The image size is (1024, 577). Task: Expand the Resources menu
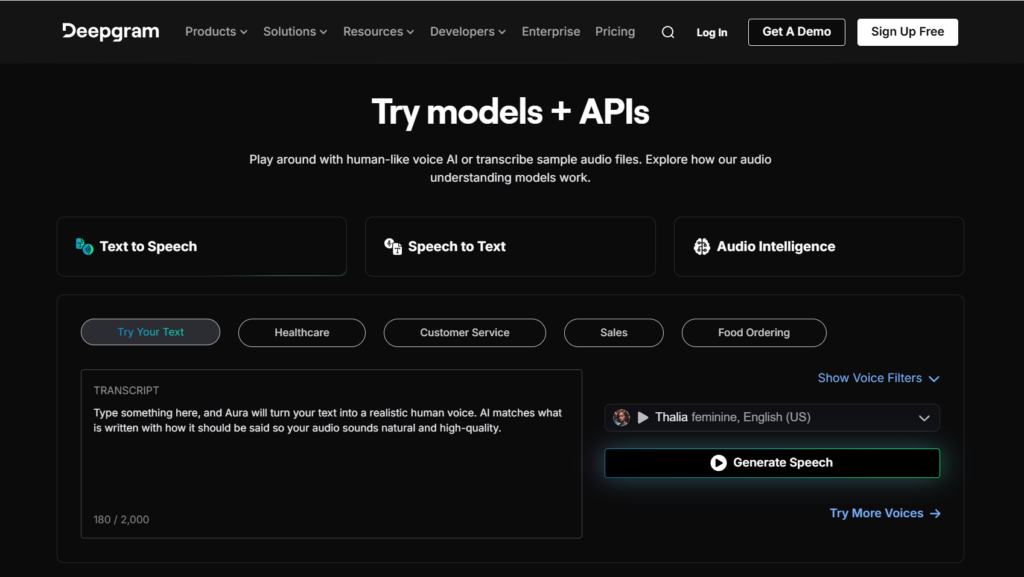pyautogui.click(x=379, y=31)
